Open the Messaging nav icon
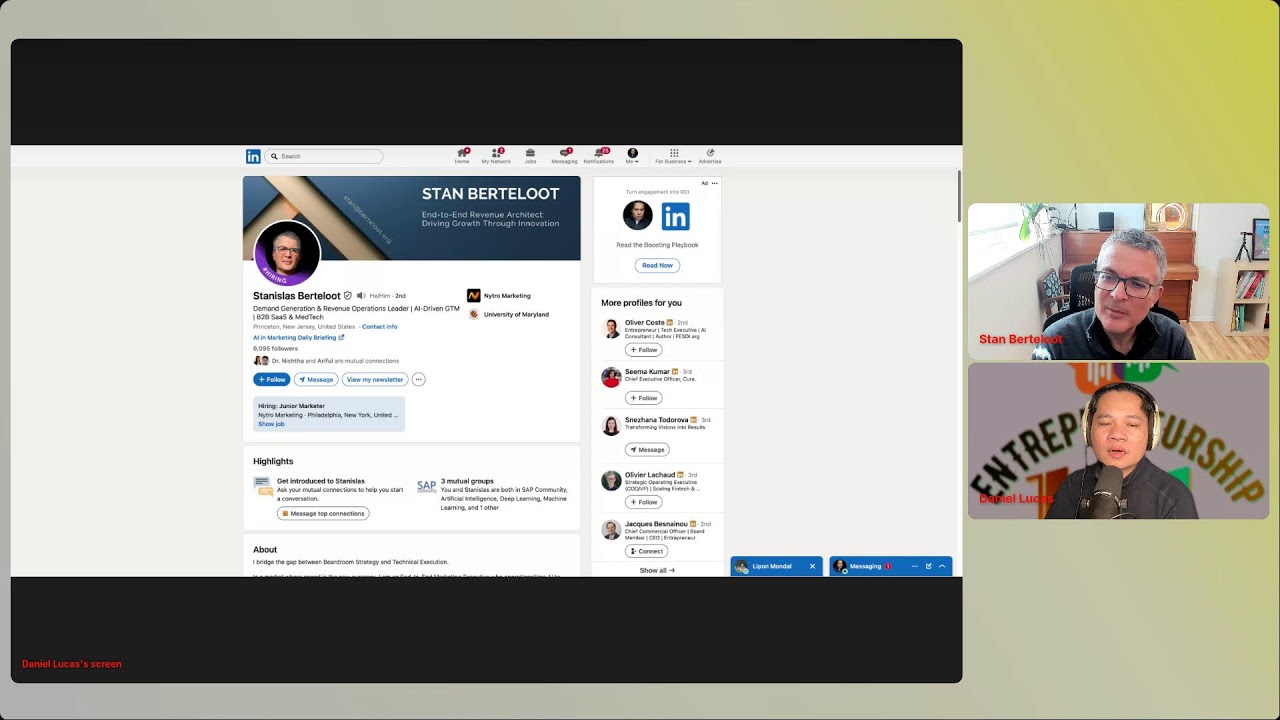 click(564, 156)
